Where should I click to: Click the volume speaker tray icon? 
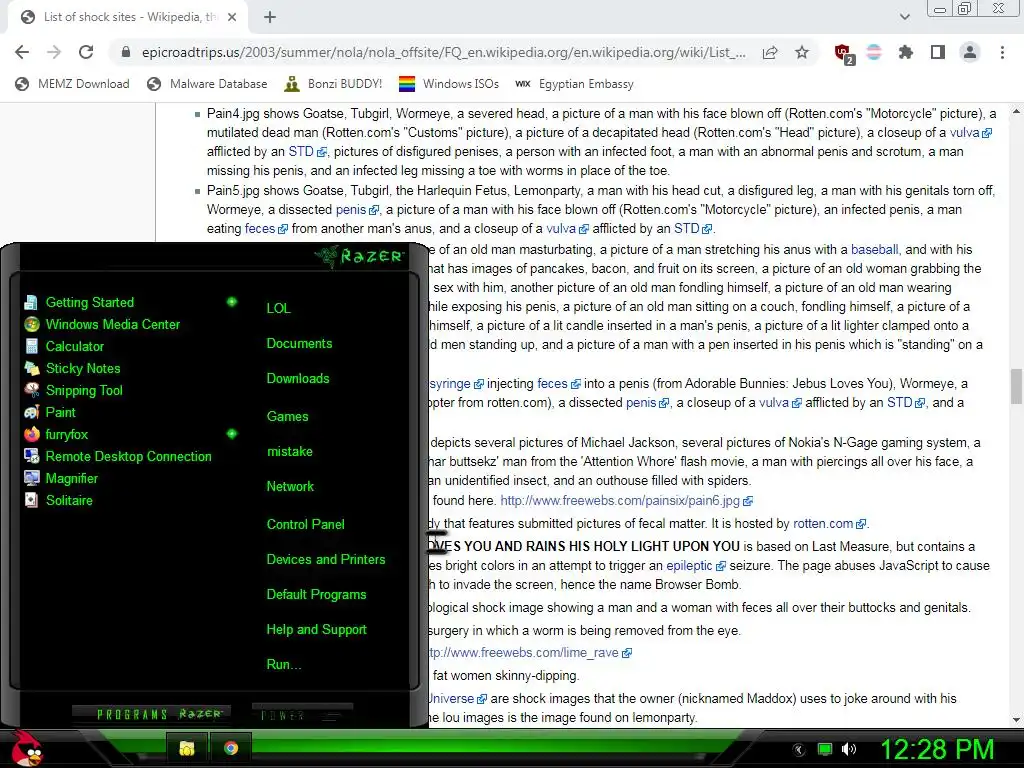tap(849, 749)
